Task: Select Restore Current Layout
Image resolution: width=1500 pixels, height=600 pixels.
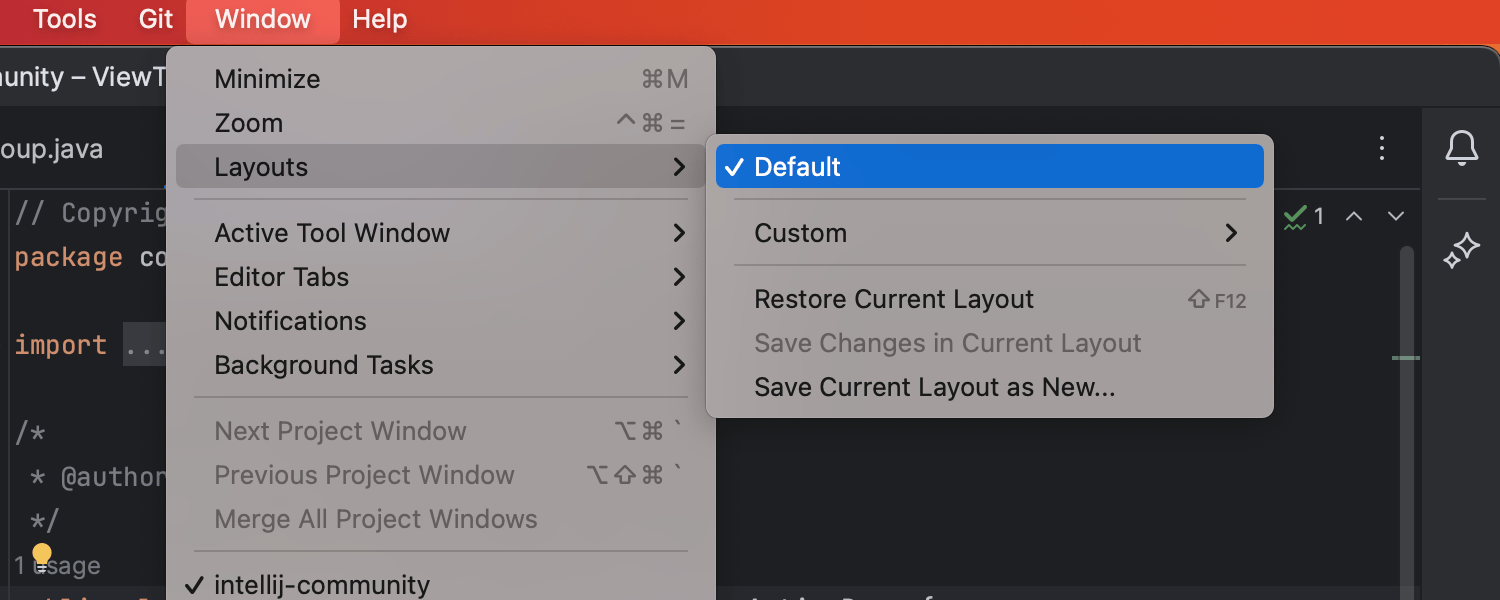Action: (x=894, y=299)
